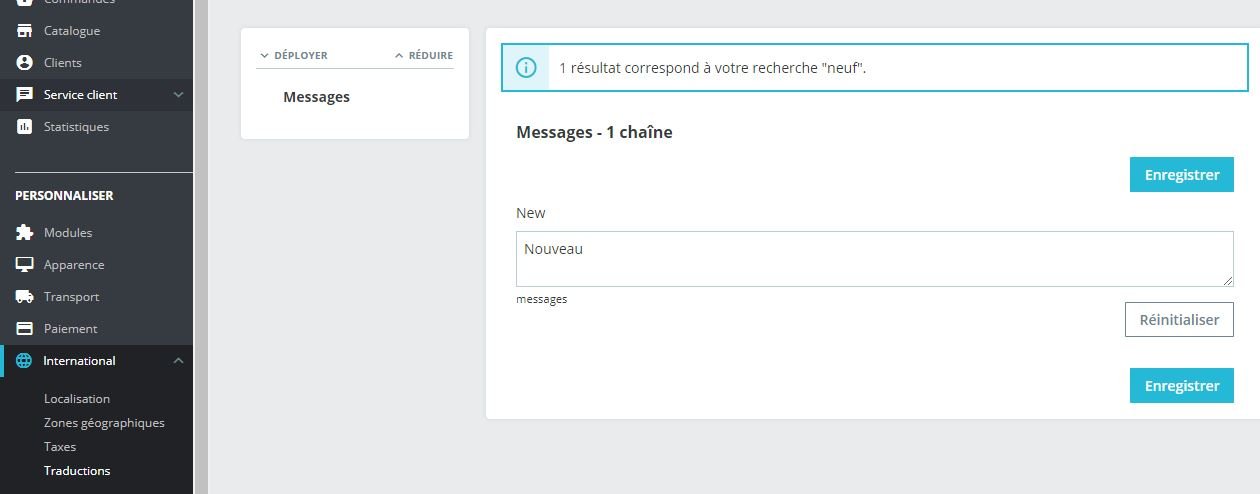Click the Clients person icon
1260x494 pixels.
(25, 63)
